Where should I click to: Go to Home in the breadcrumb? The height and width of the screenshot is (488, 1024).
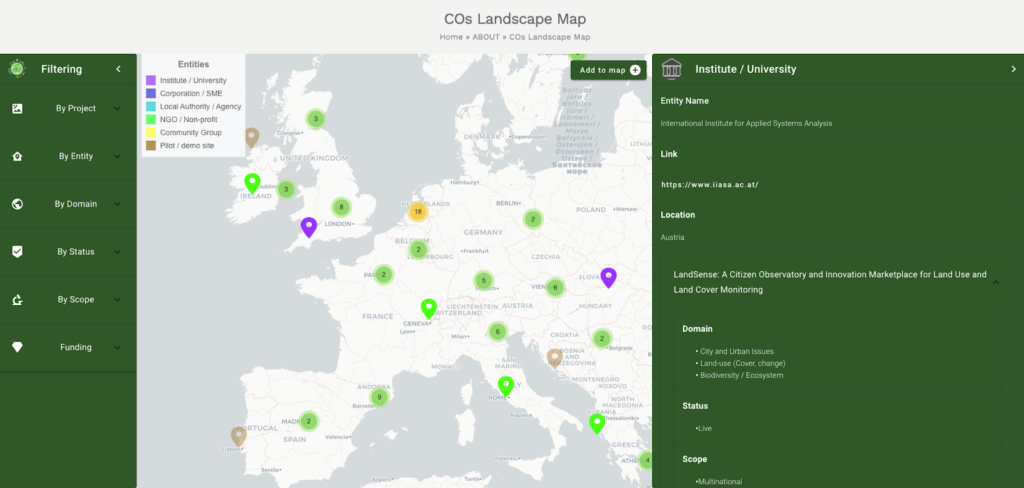(x=451, y=37)
